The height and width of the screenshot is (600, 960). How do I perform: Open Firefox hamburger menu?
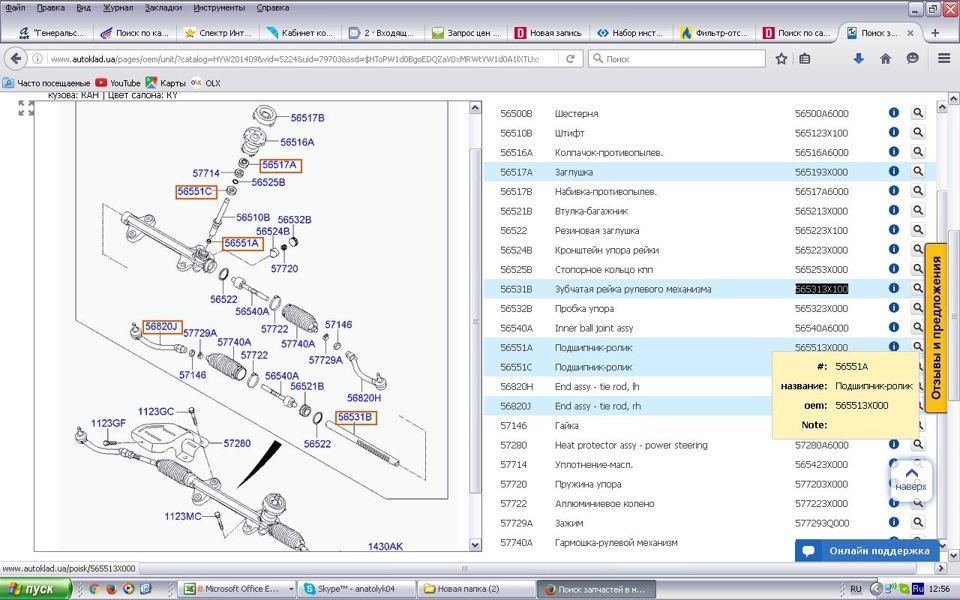(944, 59)
